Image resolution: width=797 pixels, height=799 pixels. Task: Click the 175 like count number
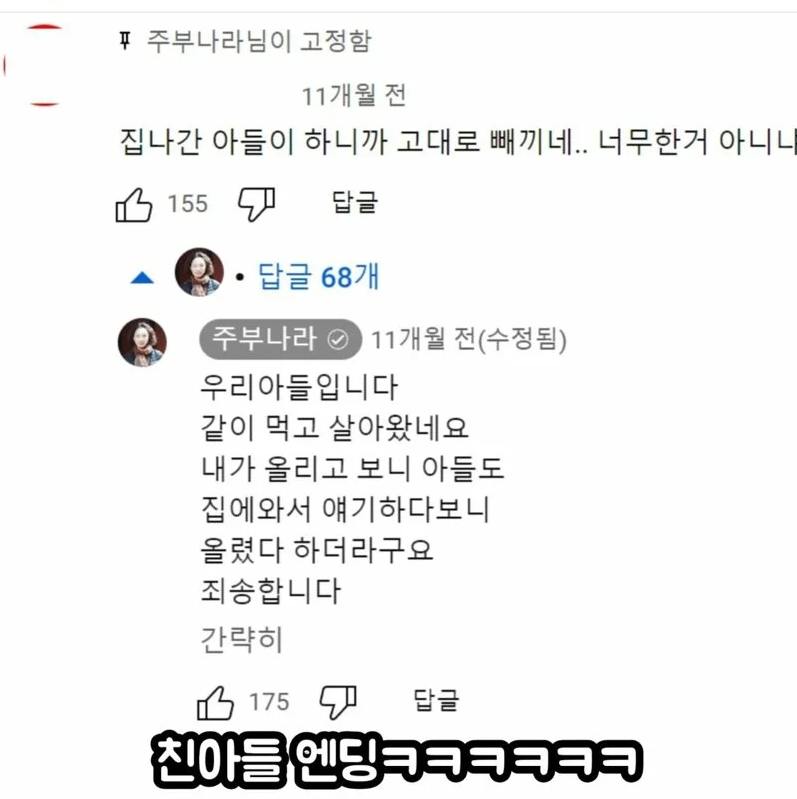pyautogui.click(x=269, y=702)
